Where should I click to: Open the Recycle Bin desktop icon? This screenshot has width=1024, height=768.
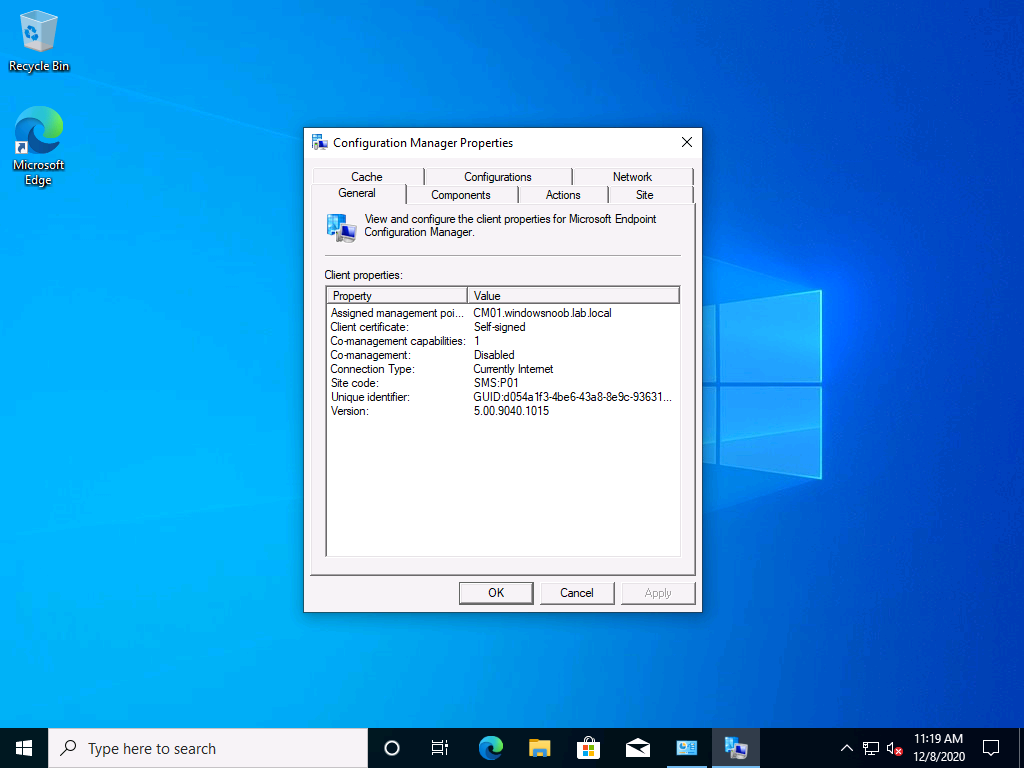(x=39, y=40)
